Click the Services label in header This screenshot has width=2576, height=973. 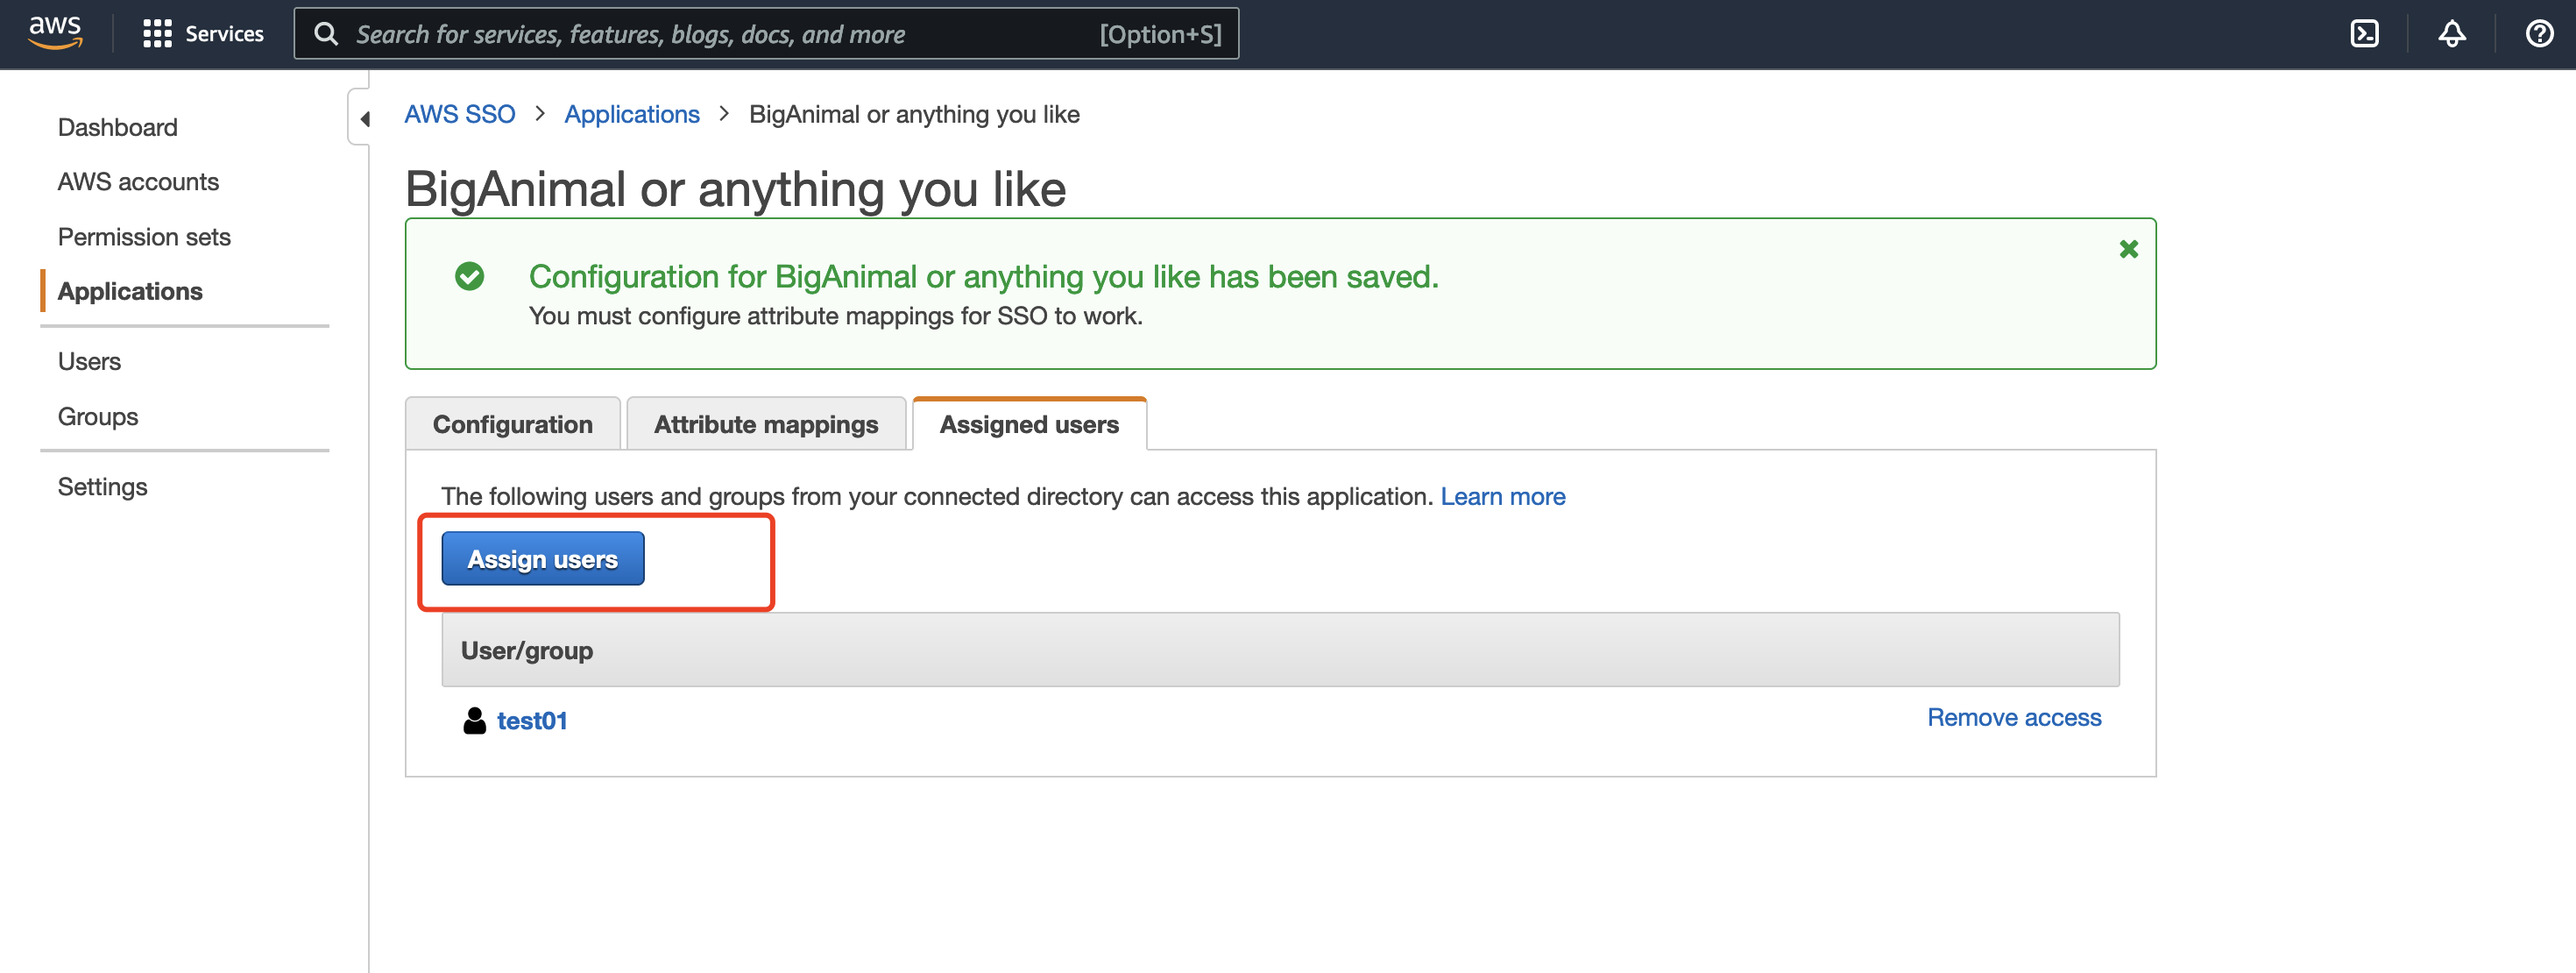pyautogui.click(x=224, y=34)
